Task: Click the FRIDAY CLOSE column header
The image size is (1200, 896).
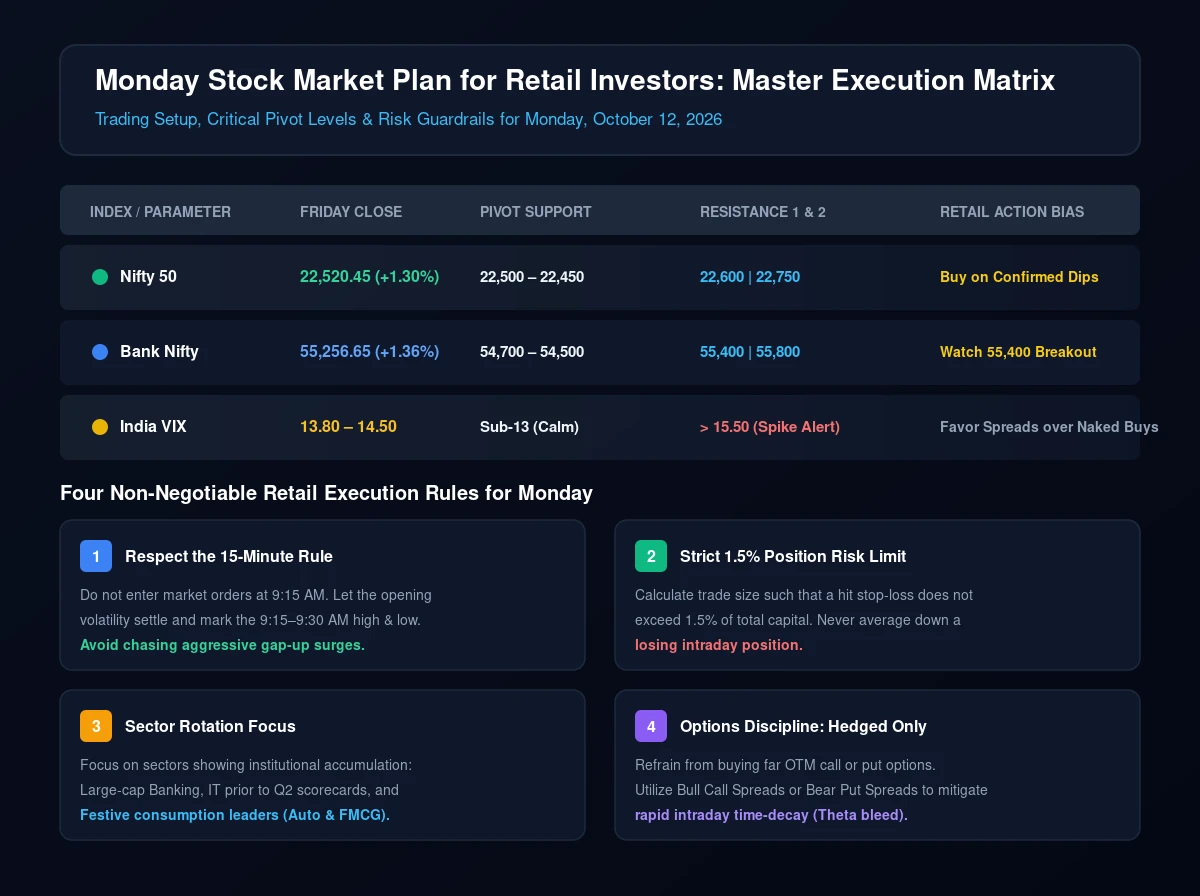Action: 351,212
